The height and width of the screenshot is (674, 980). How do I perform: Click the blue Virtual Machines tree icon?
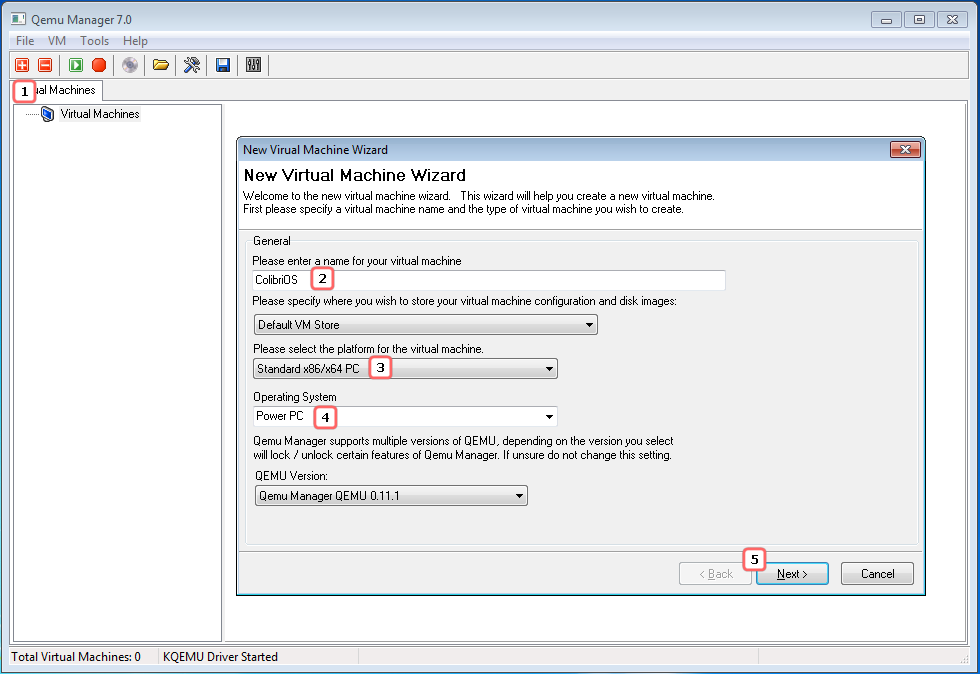point(48,114)
